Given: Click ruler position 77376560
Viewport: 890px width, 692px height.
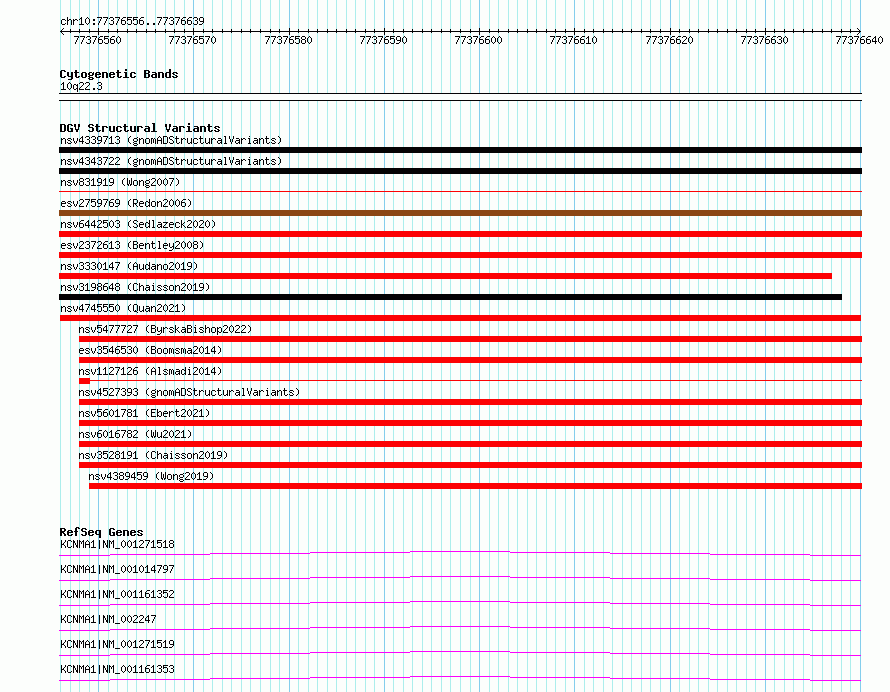Looking at the screenshot, I should coord(98,40).
